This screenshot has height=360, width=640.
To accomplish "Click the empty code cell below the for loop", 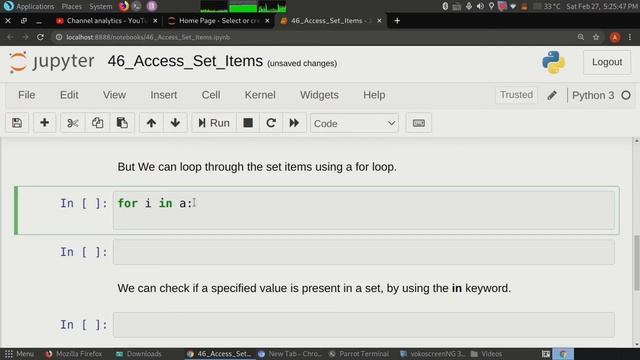I will click(364, 252).
